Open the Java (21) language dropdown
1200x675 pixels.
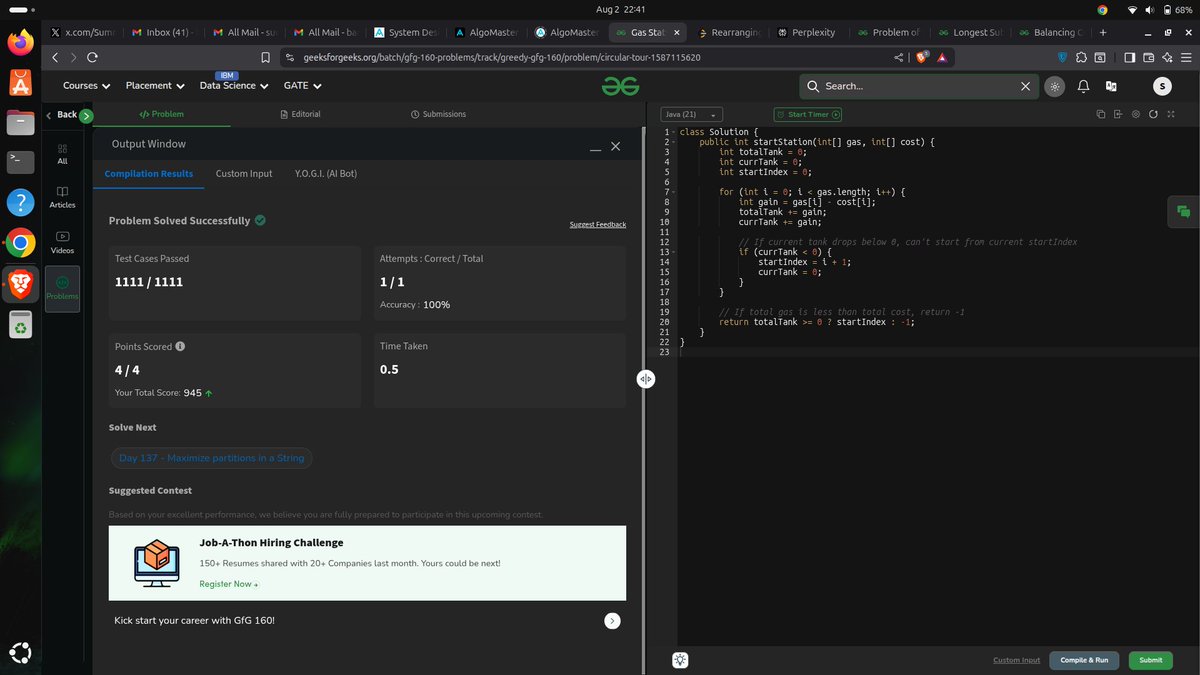692,114
